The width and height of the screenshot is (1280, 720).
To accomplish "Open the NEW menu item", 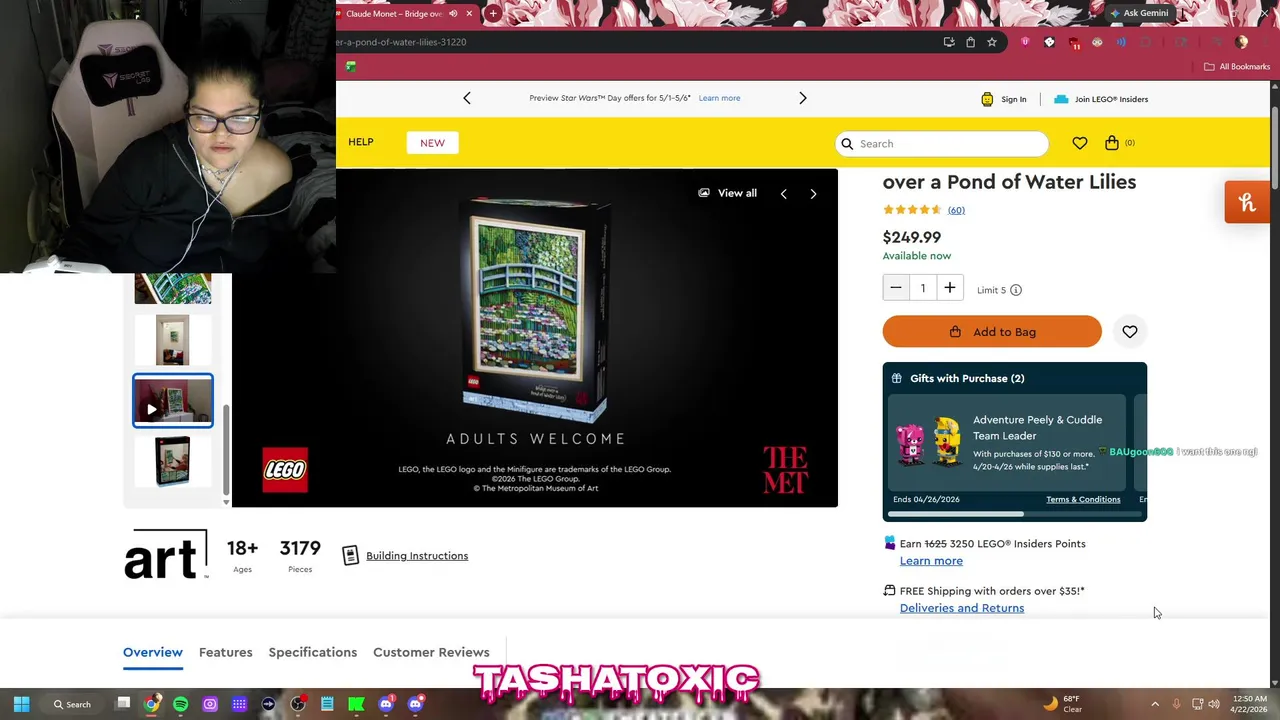I will click(432, 143).
